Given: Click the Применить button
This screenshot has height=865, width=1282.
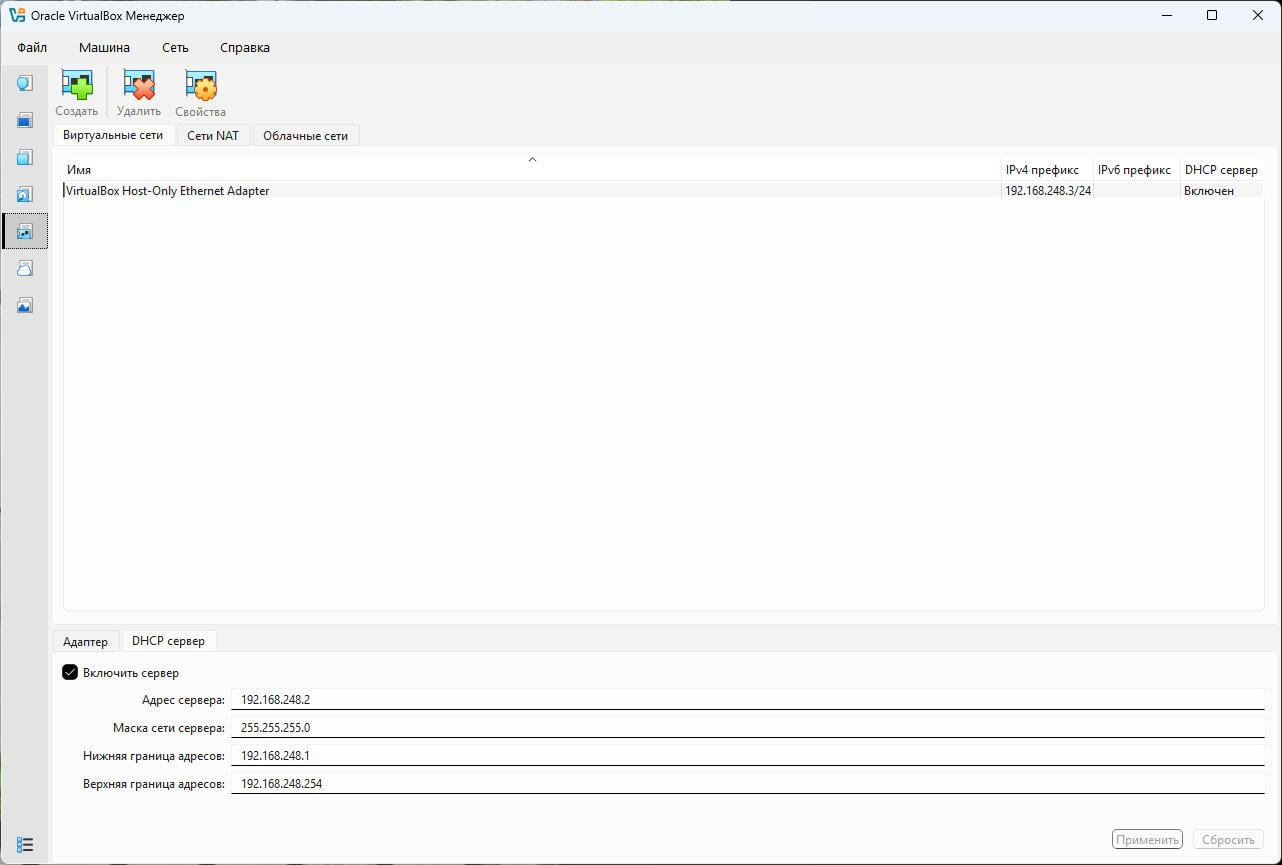Looking at the screenshot, I should pos(1146,838).
